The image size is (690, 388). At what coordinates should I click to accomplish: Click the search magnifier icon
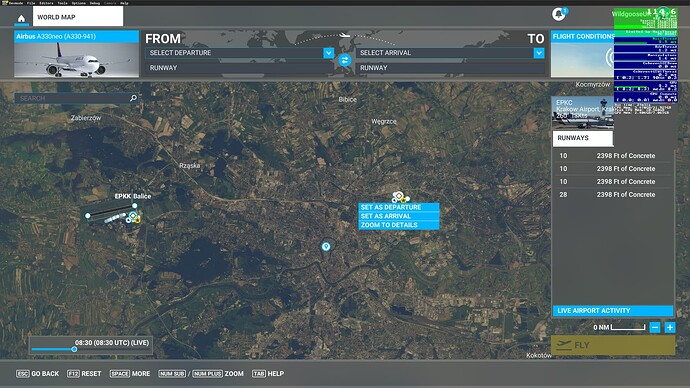click(x=133, y=98)
